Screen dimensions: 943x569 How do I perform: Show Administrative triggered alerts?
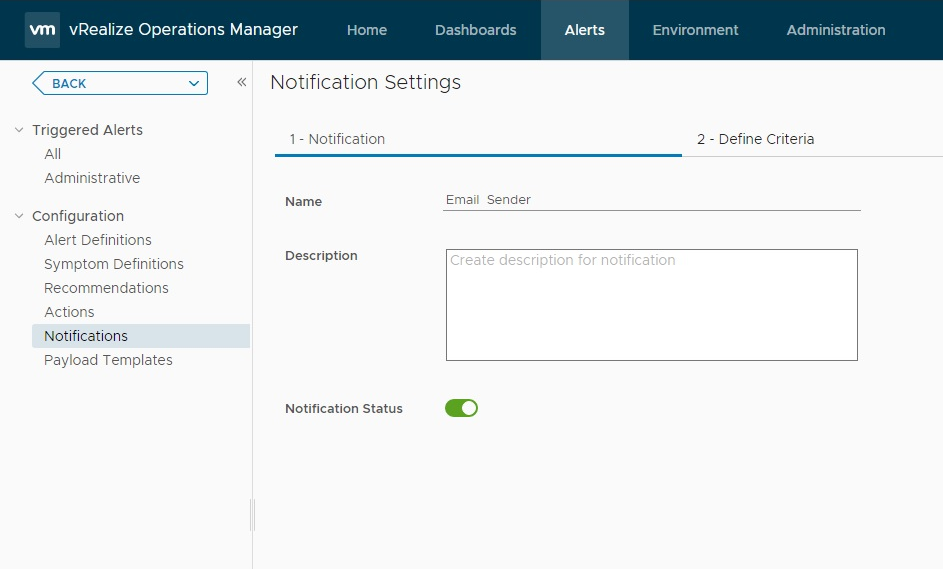tap(92, 178)
